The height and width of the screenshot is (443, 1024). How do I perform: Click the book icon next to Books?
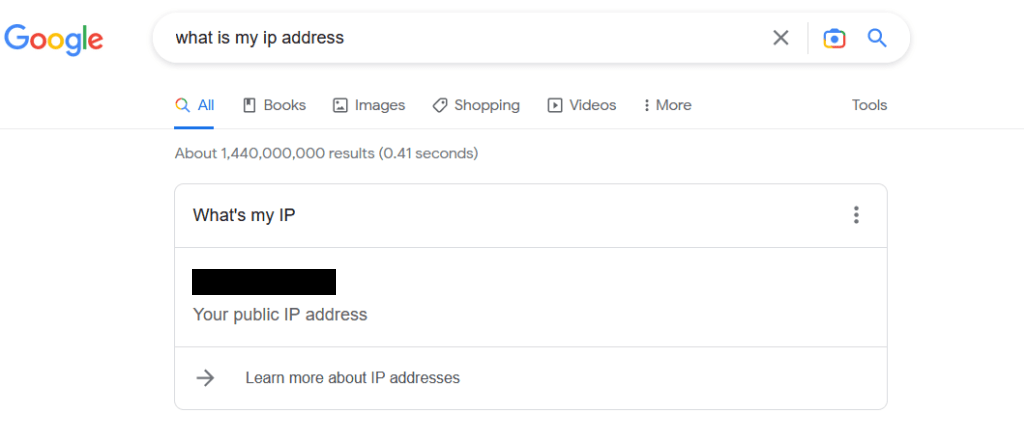250,105
